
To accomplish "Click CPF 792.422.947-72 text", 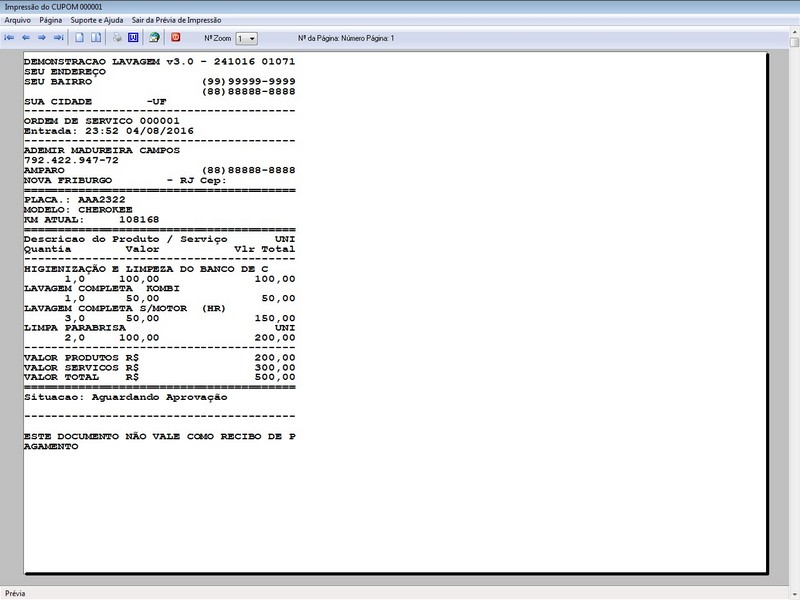I will 71,160.
